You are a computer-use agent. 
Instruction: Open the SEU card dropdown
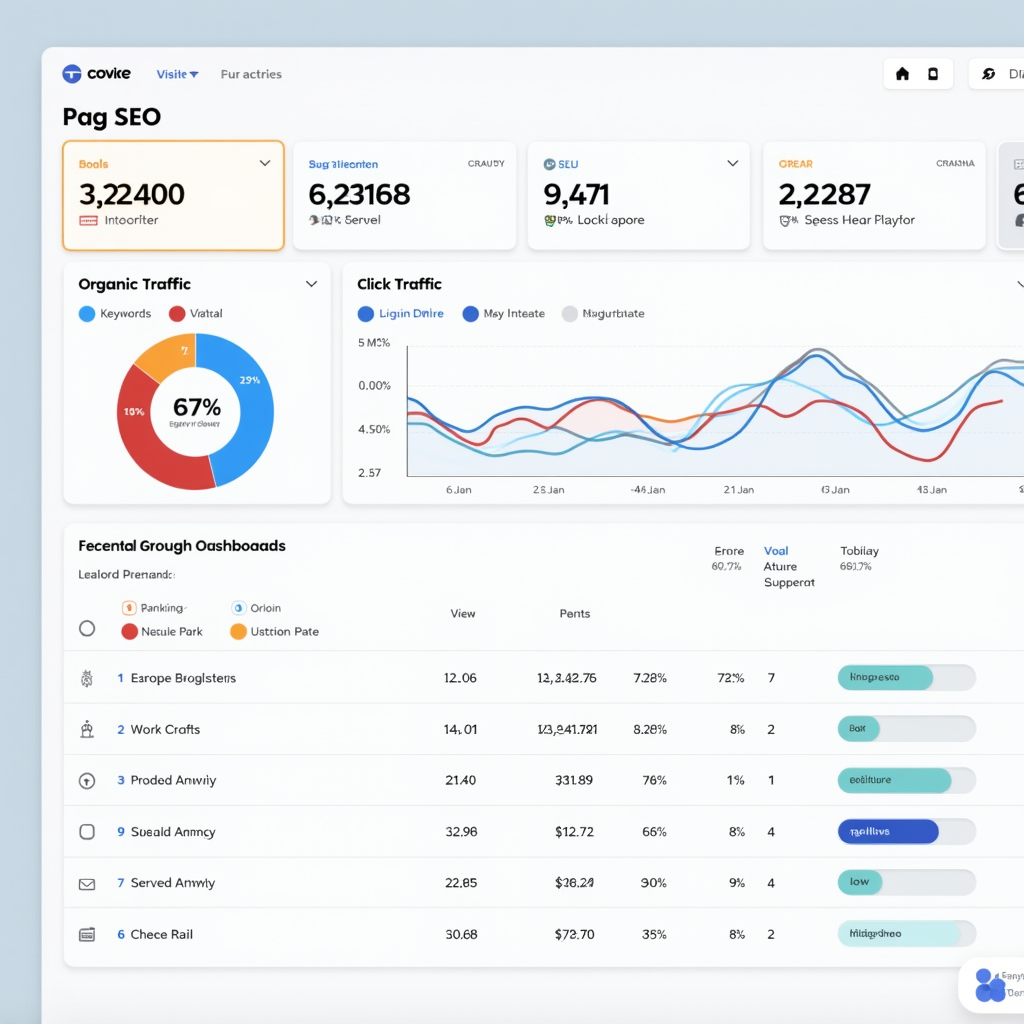point(732,162)
